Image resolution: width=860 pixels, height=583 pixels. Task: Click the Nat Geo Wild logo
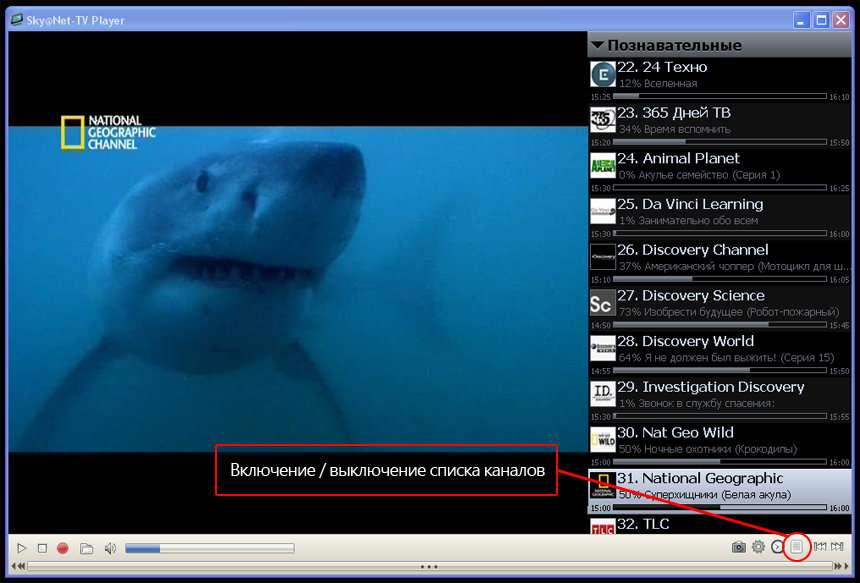(x=603, y=440)
